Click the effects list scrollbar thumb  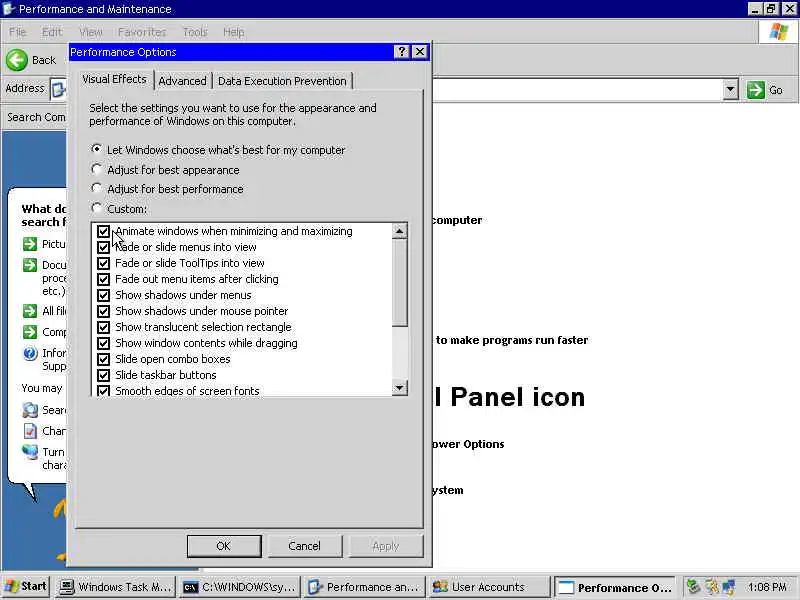399,282
